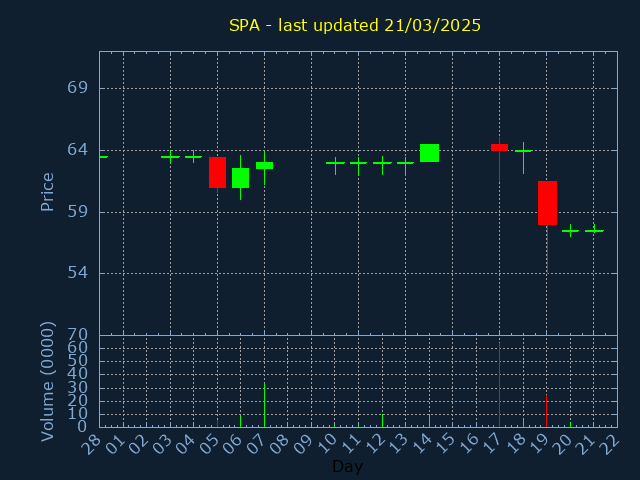This screenshot has width=640, height=480.
Task: Click the green volume bar for day 07
Action: click(x=264, y=404)
